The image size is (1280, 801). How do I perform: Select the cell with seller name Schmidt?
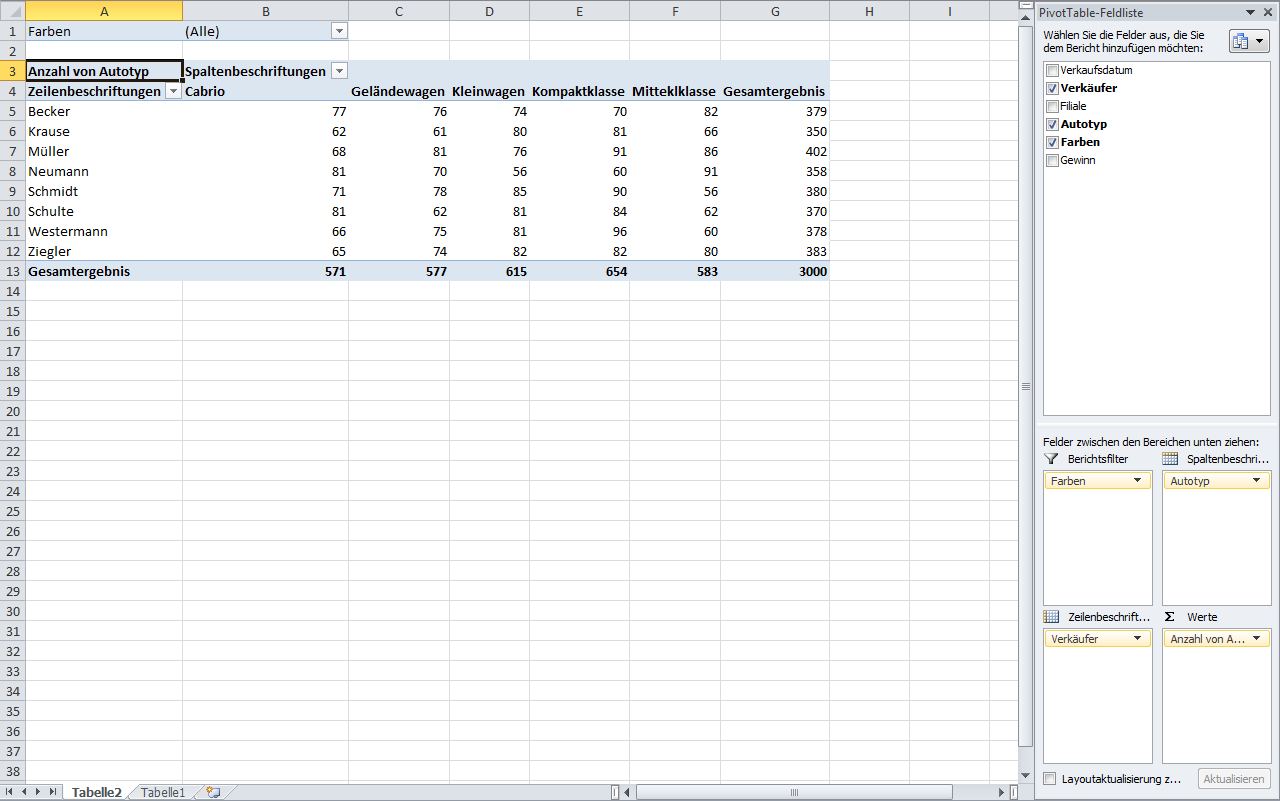coord(104,191)
